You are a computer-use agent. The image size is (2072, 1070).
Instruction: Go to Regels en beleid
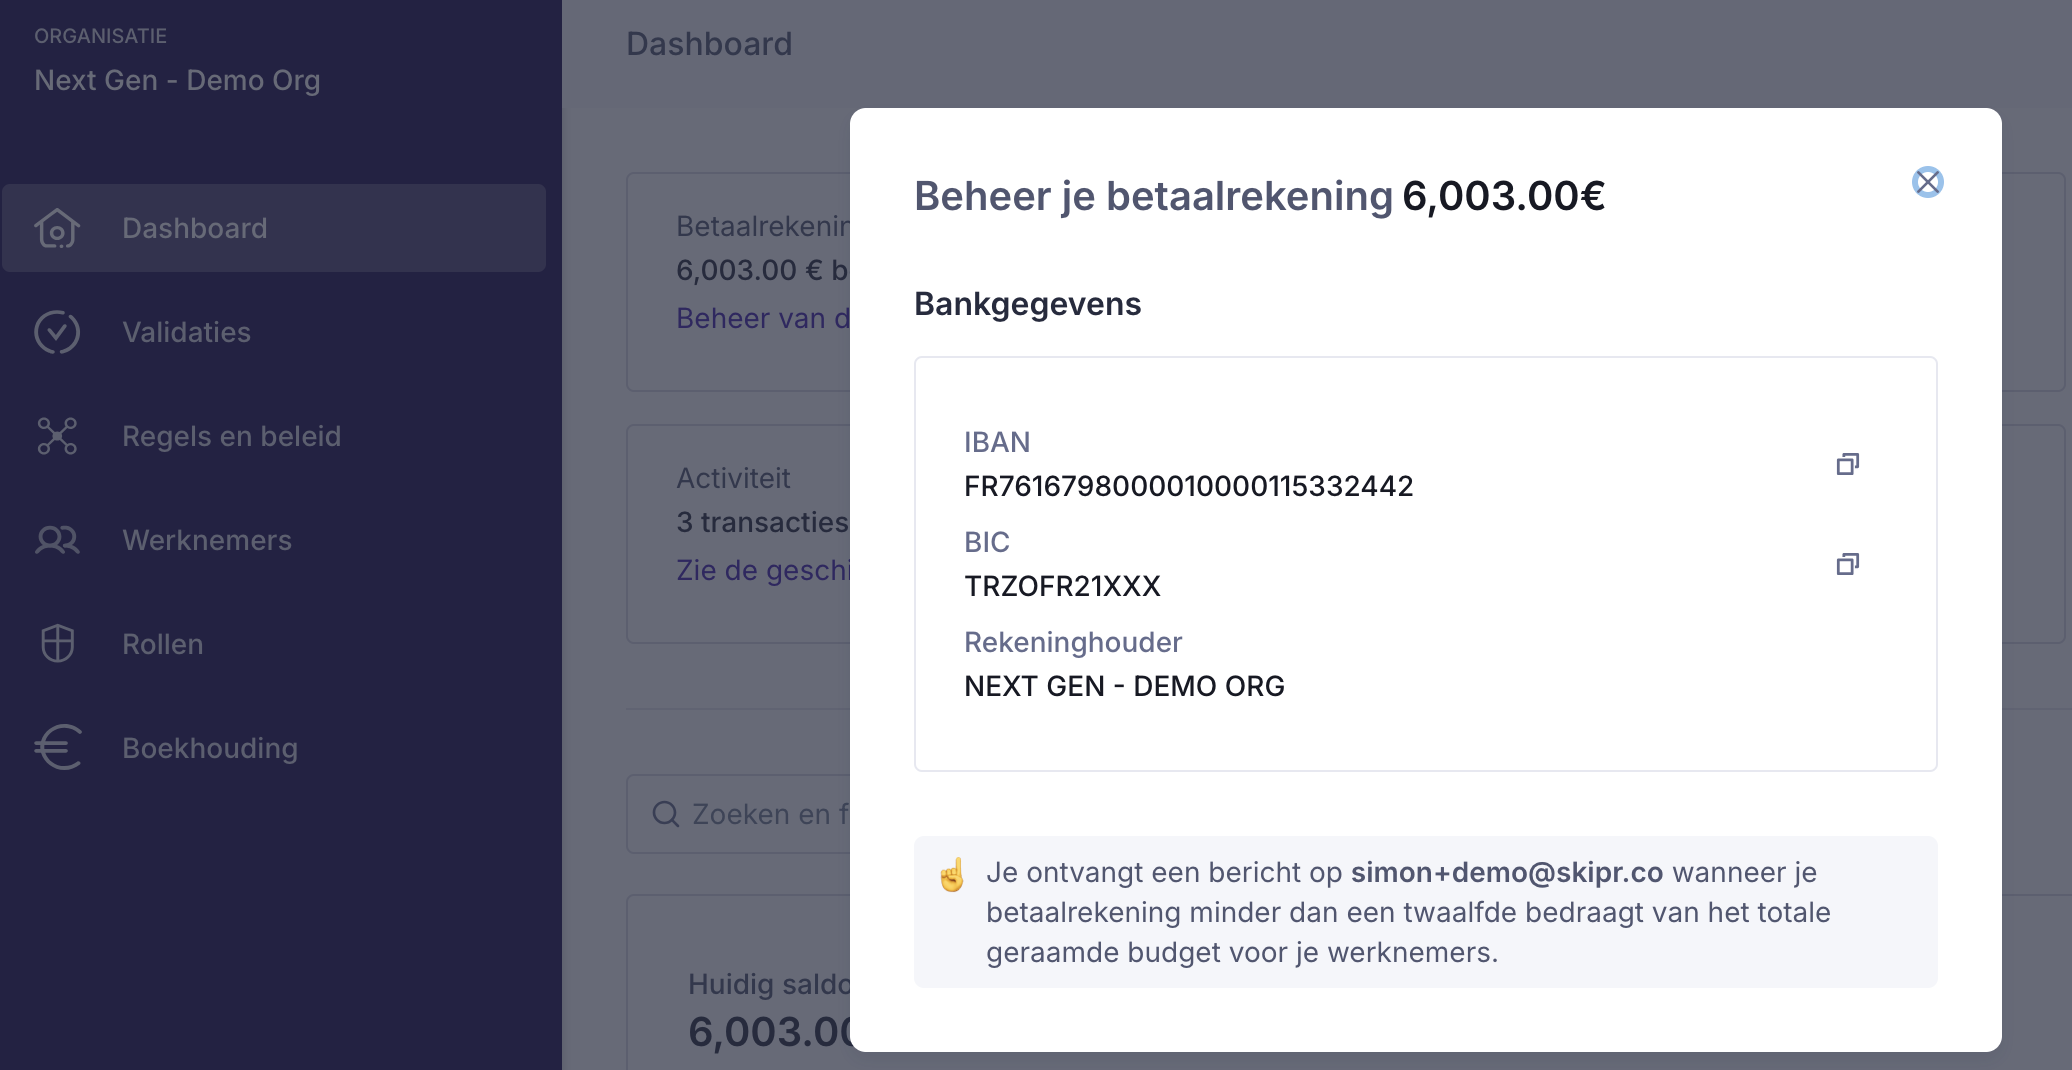pos(231,436)
